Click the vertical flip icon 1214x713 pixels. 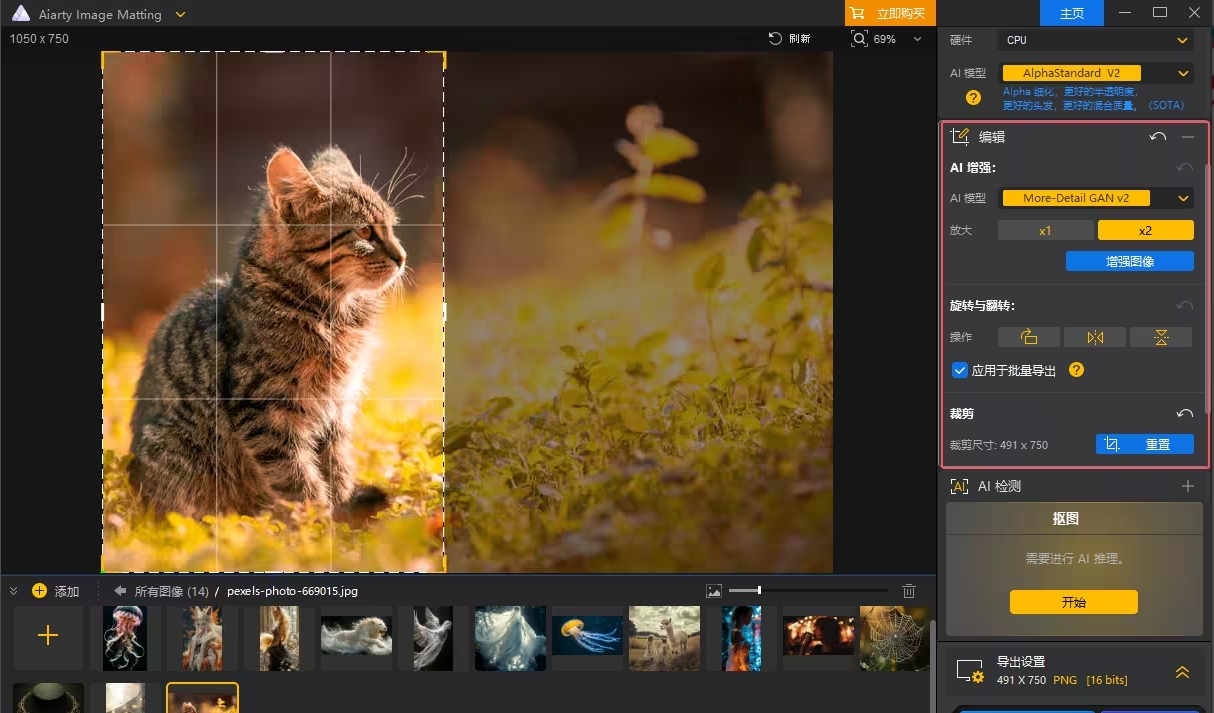[x=1160, y=337]
